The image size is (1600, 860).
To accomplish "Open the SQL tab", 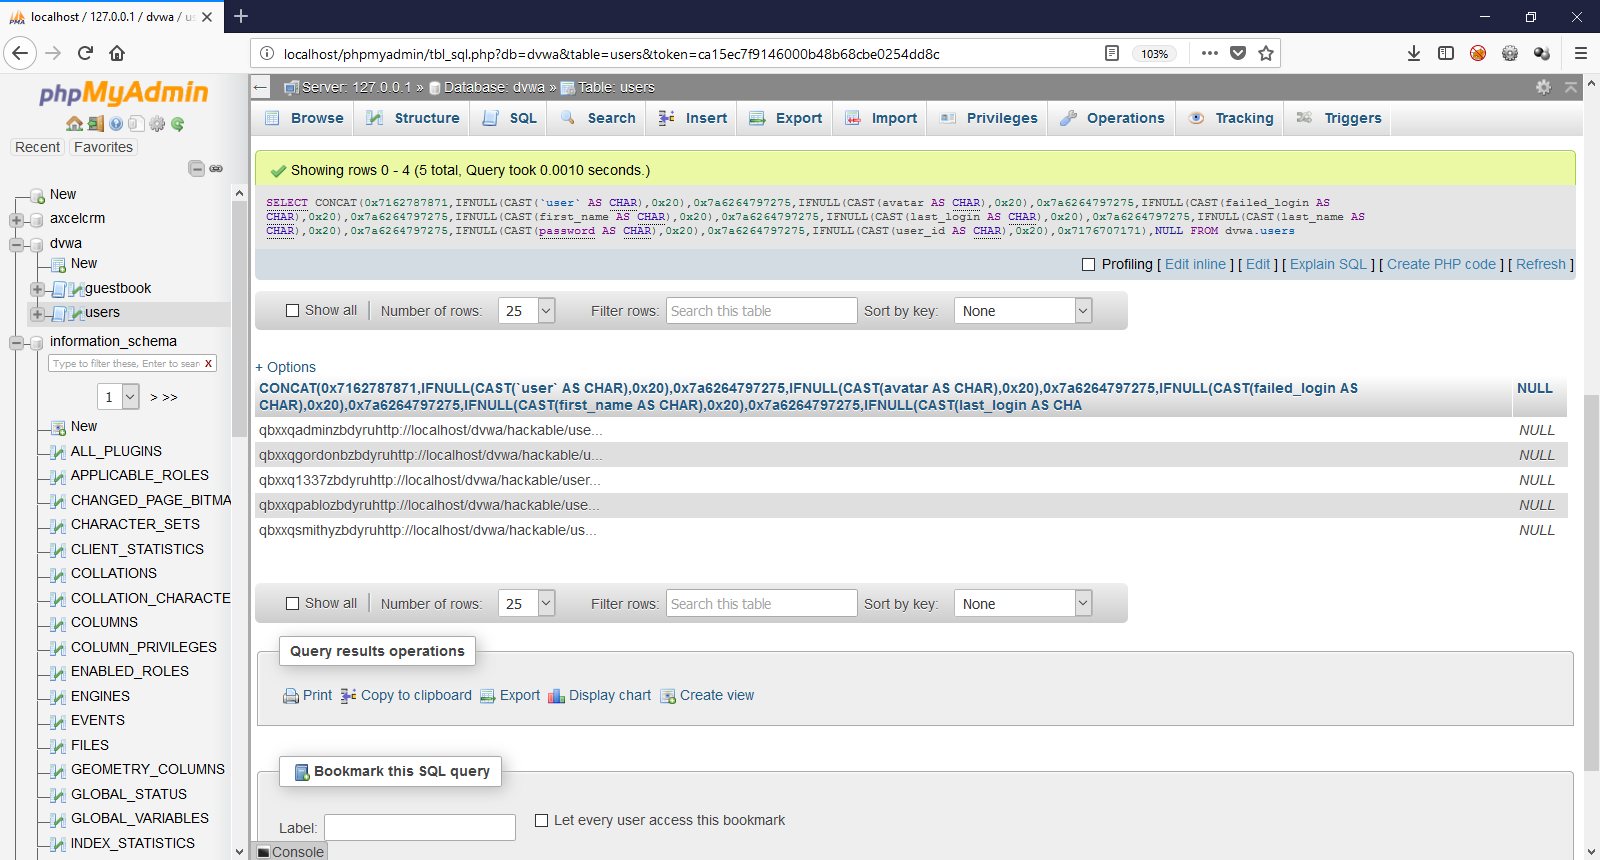I will pos(510,118).
